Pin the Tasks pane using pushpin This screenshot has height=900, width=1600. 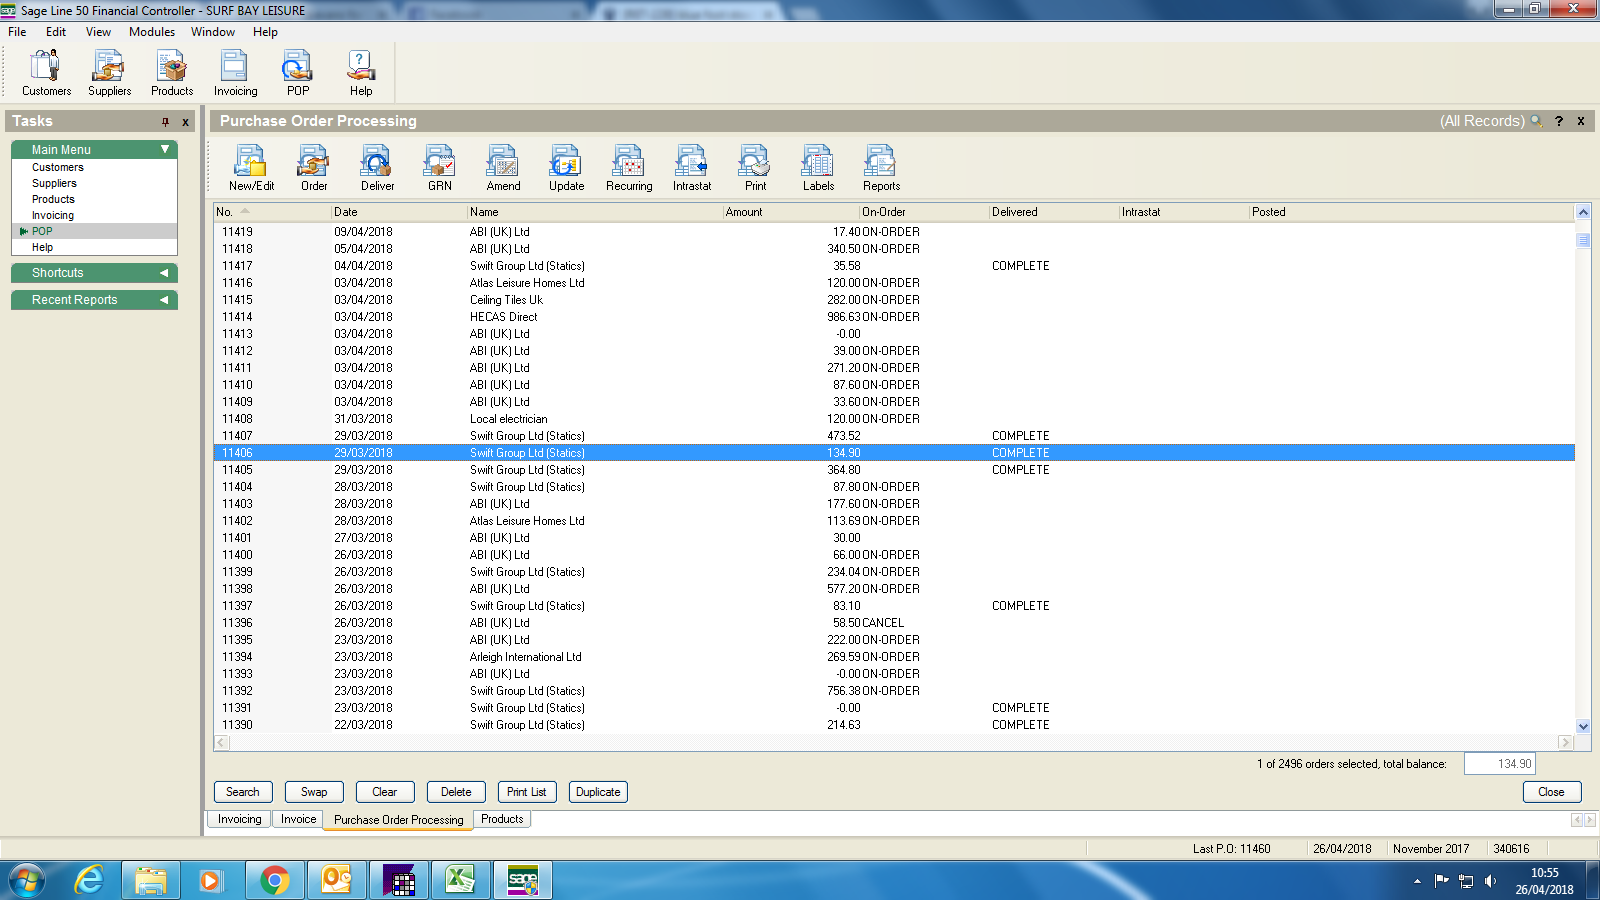click(x=165, y=122)
